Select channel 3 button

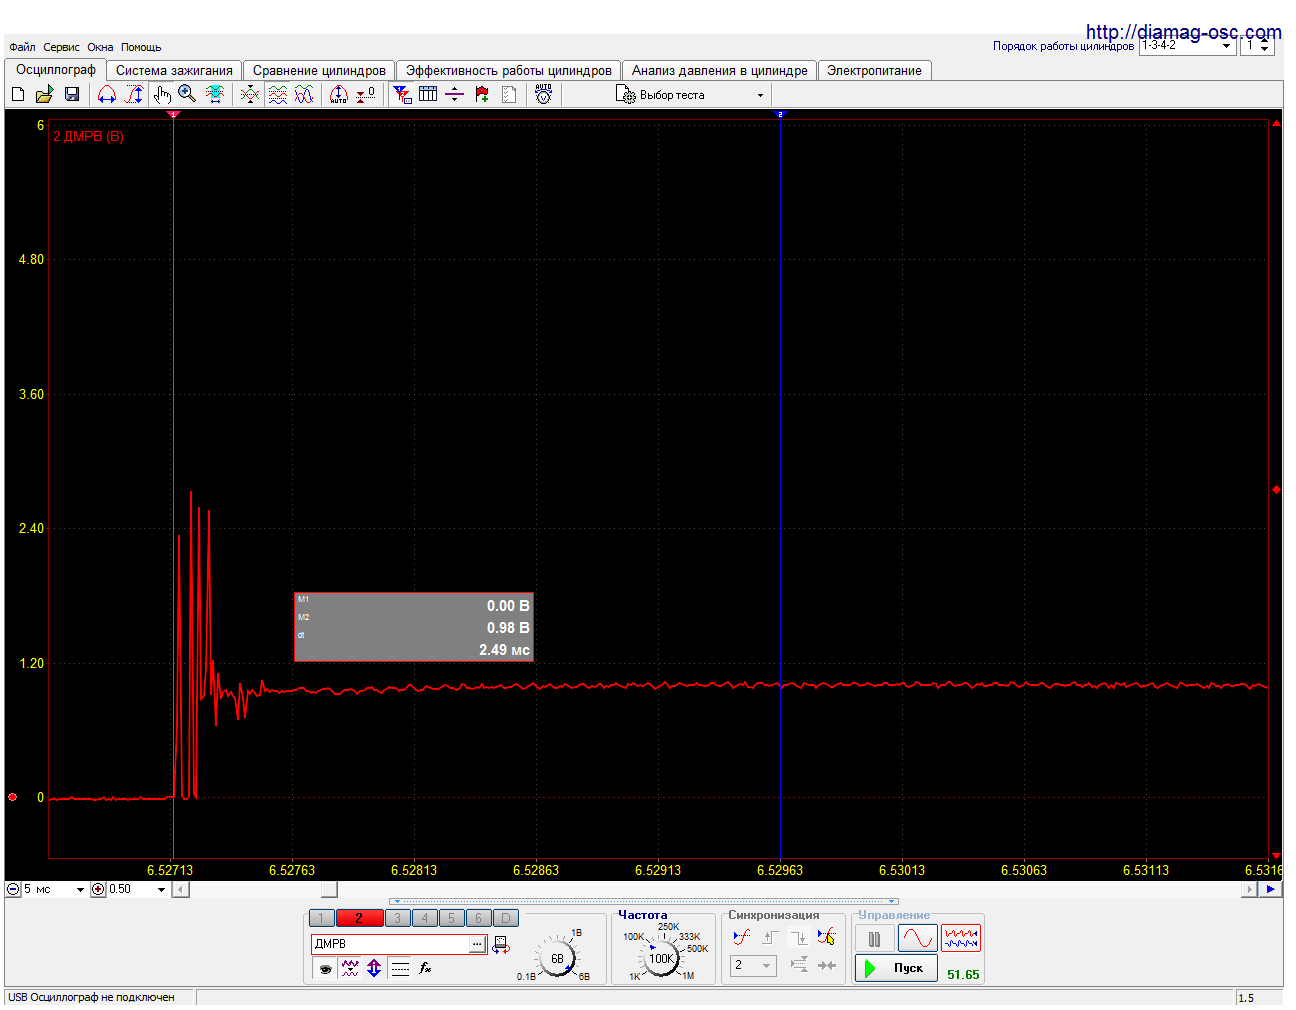[397, 918]
